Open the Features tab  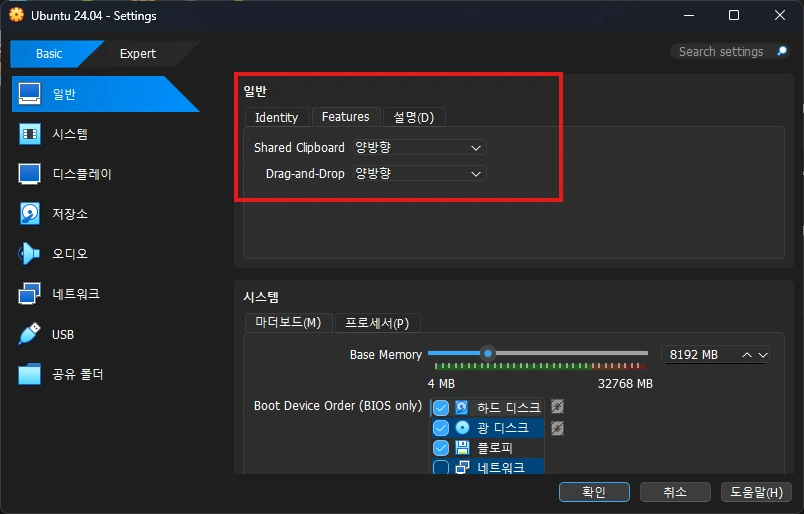(346, 117)
